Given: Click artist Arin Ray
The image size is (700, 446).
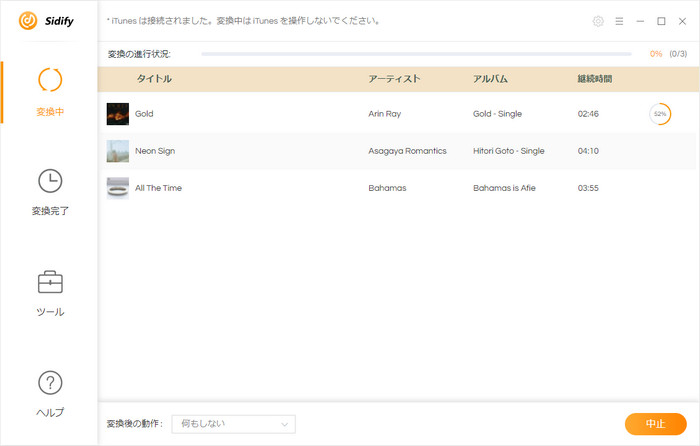Looking at the screenshot, I should click(x=384, y=114).
